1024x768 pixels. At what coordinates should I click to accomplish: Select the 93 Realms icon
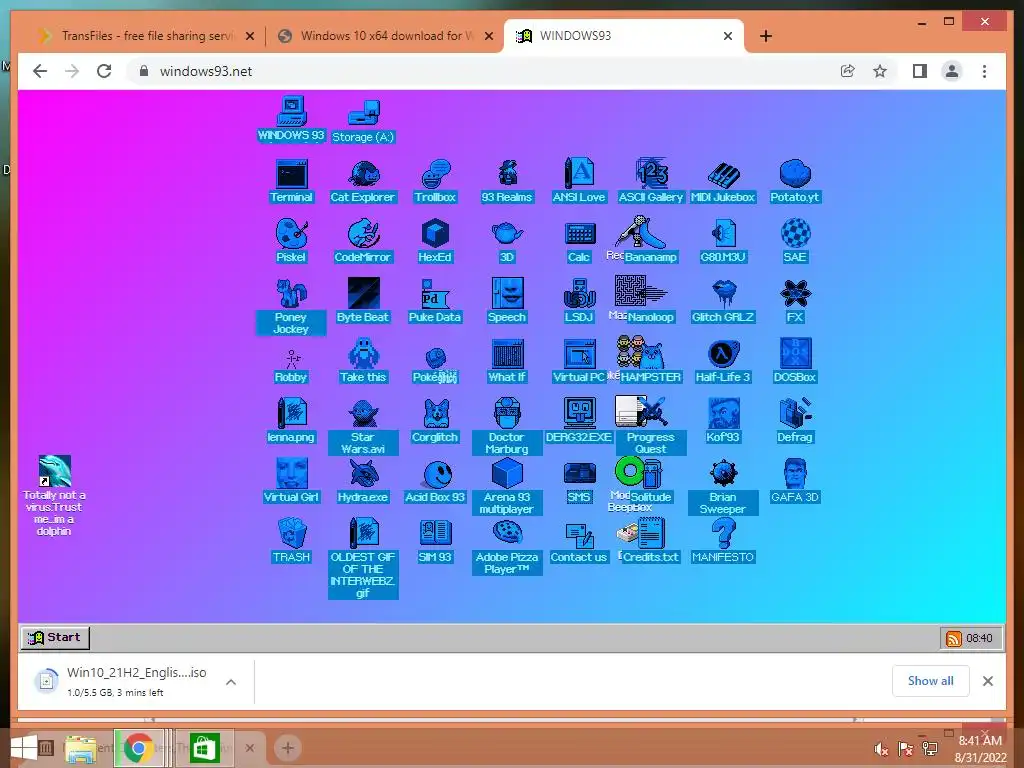pyautogui.click(x=507, y=181)
